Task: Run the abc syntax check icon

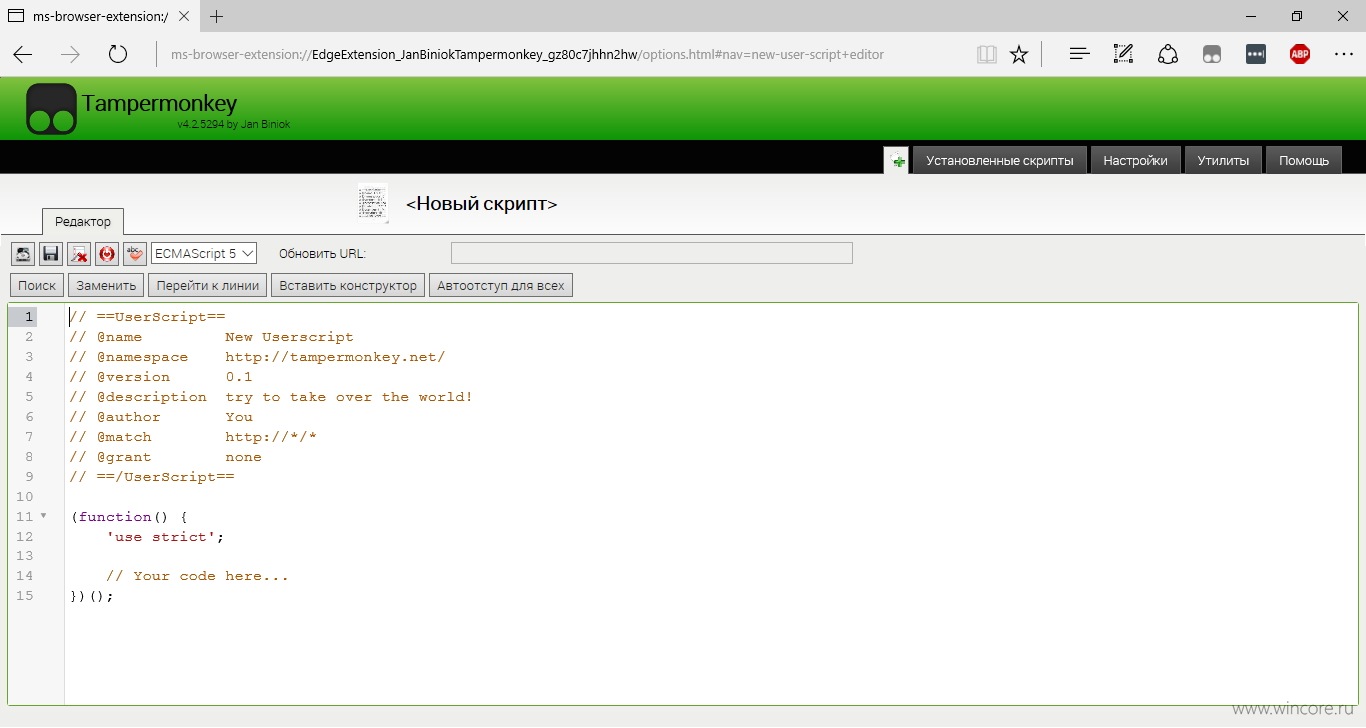Action: pos(135,254)
